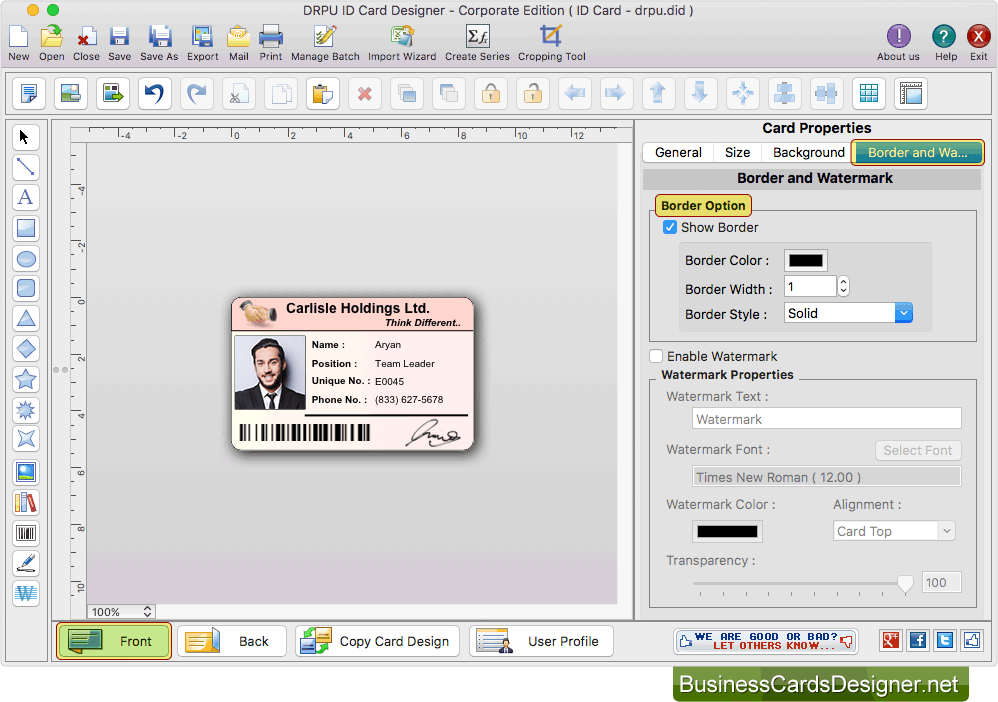Image resolution: width=998 pixels, height=702 pixels.
Task: Pick the Signature drawing tool
Action: coord(25,563)
